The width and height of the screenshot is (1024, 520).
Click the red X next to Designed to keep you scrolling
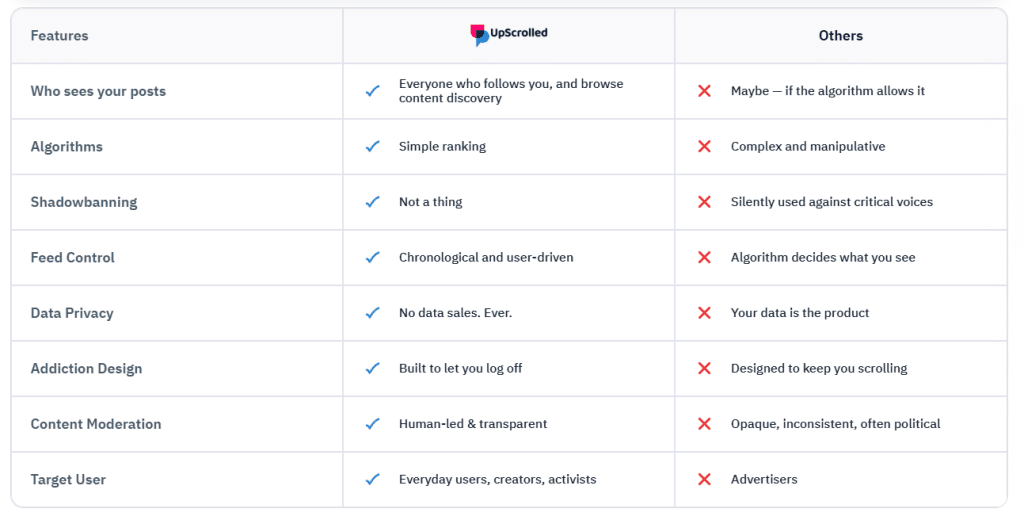pyautogui.click(x=704, y=369)
